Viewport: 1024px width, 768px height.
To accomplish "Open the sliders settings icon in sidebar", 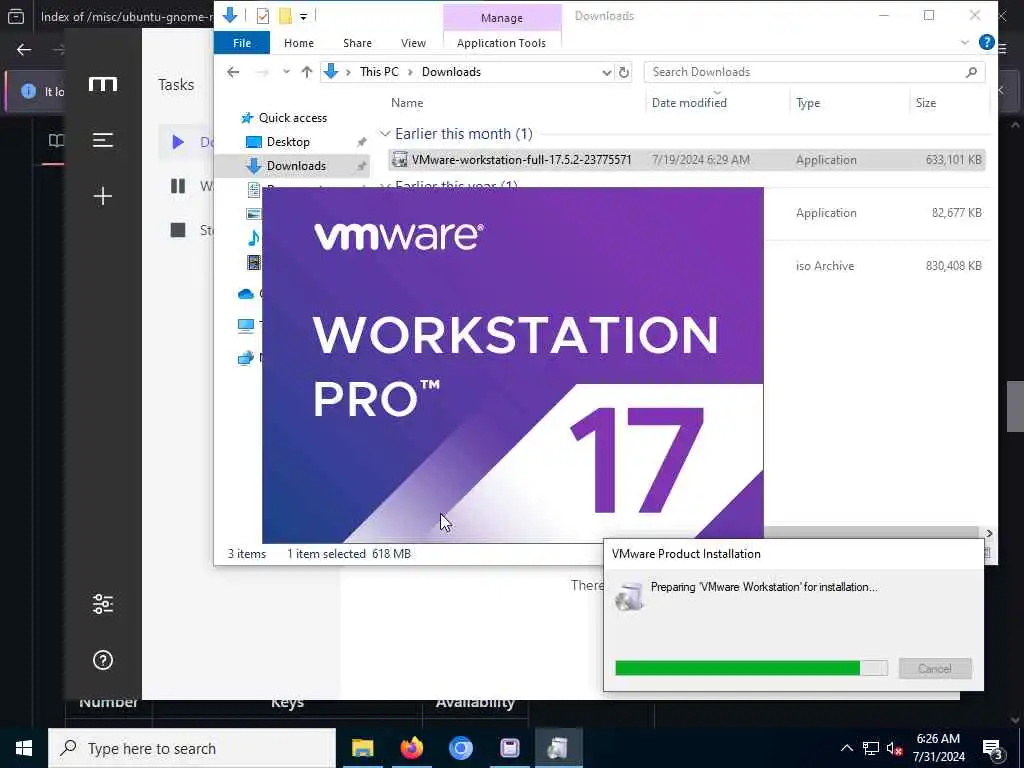I will [103, 604].
